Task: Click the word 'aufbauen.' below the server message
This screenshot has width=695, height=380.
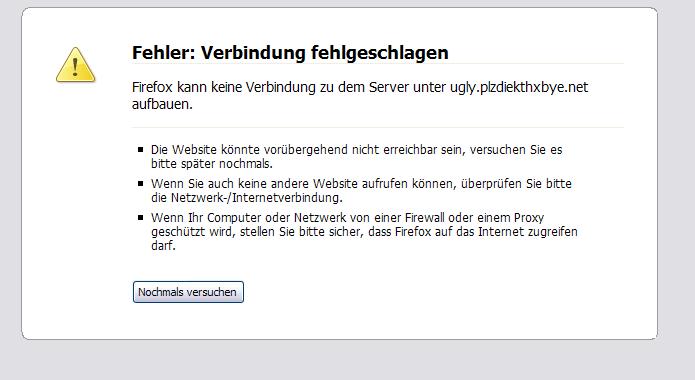Action: 162,104
